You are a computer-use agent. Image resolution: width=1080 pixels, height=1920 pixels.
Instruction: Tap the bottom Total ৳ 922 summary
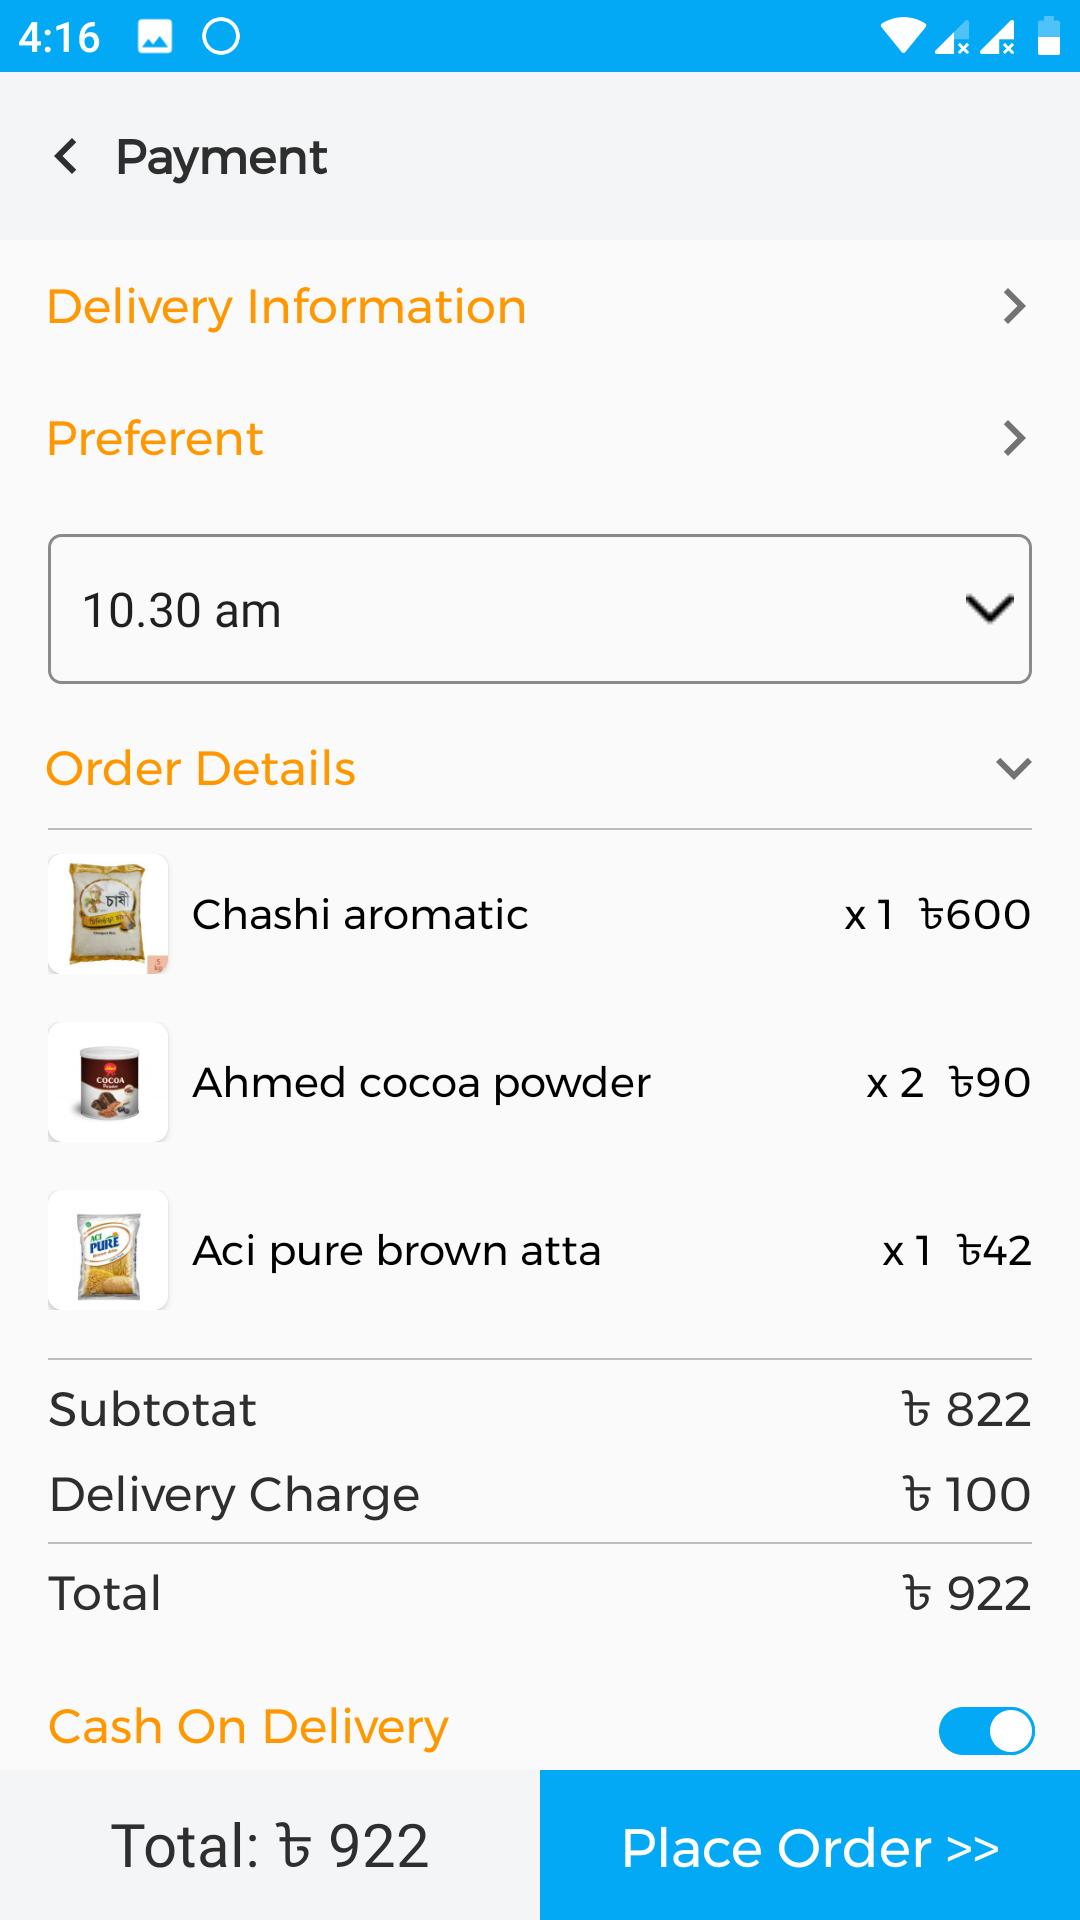click(x=270, y=1846)
